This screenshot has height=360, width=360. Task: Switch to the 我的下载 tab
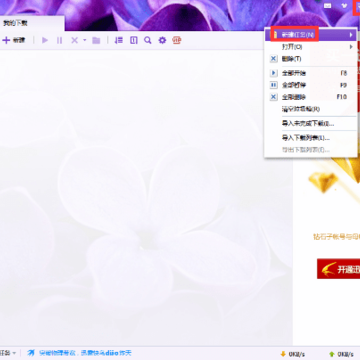click(32, 23)
